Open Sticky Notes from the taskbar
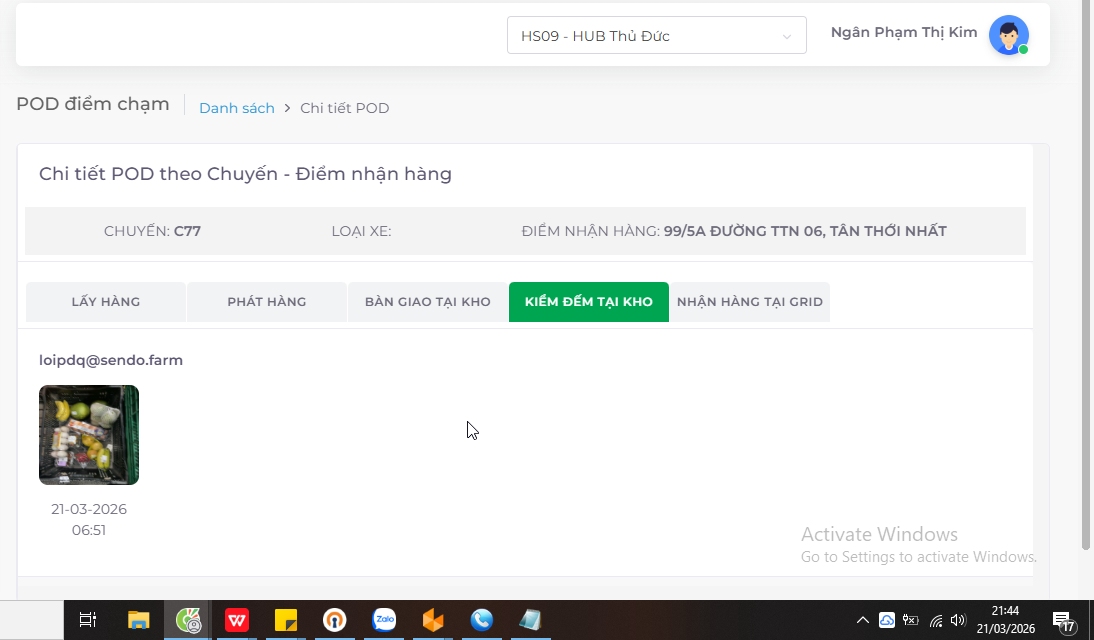 (x=286, y=620)
